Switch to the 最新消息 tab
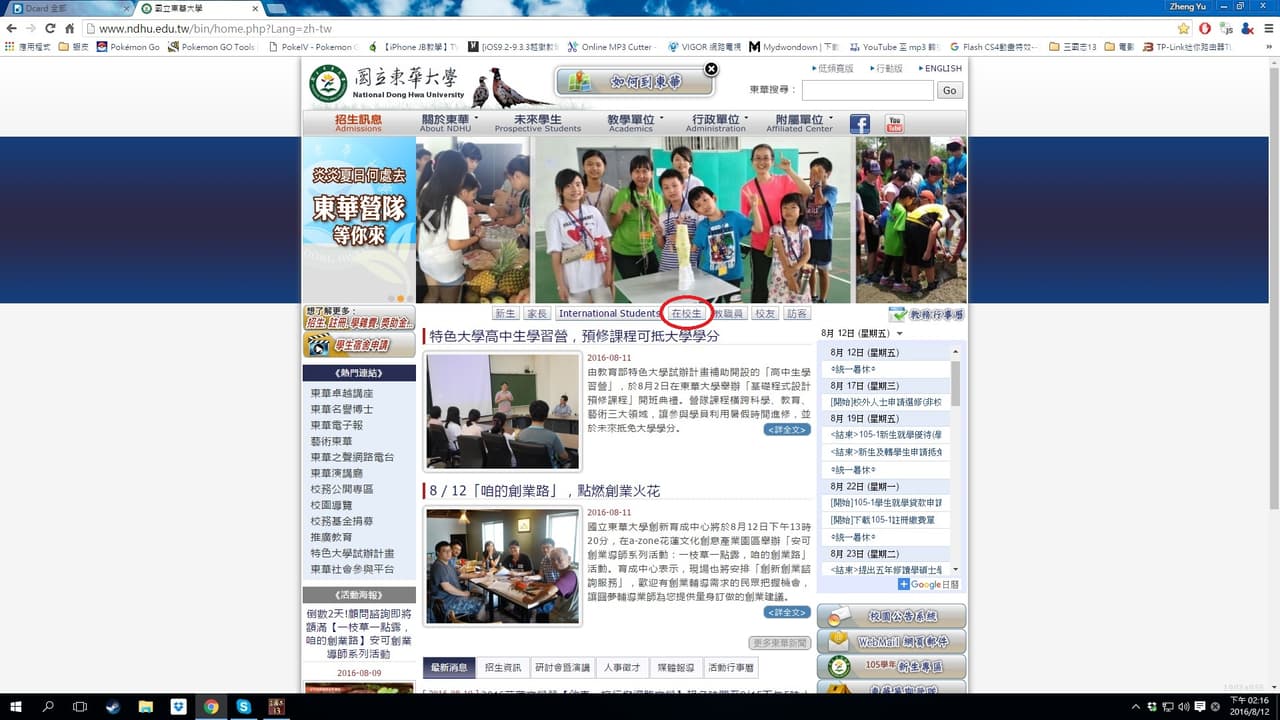The height and width of the screenshot is (720, 1280). pos(448,668)
